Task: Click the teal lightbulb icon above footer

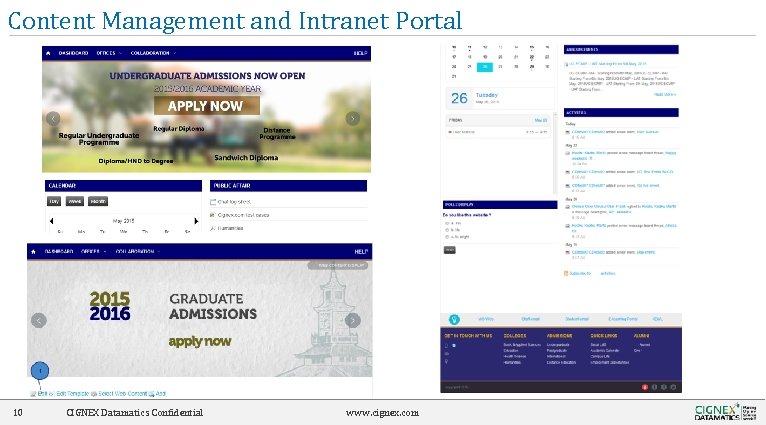Action: 454,319
